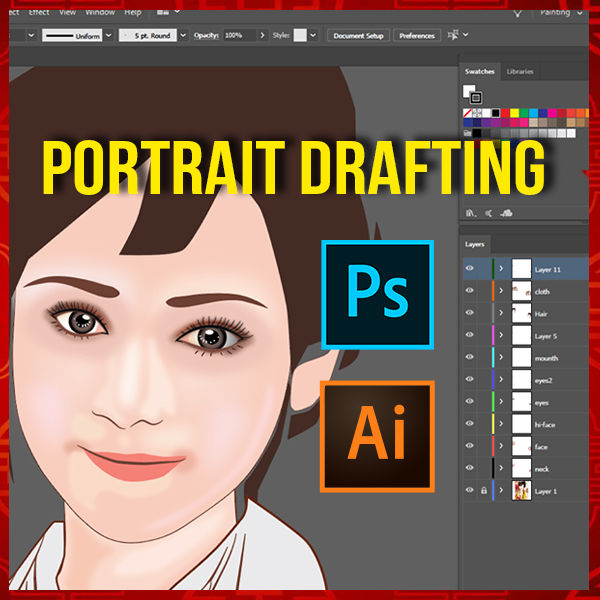600x600 pixels.
Task: Hide Layer 1 using its eye icon
Action: click(470, 491)
